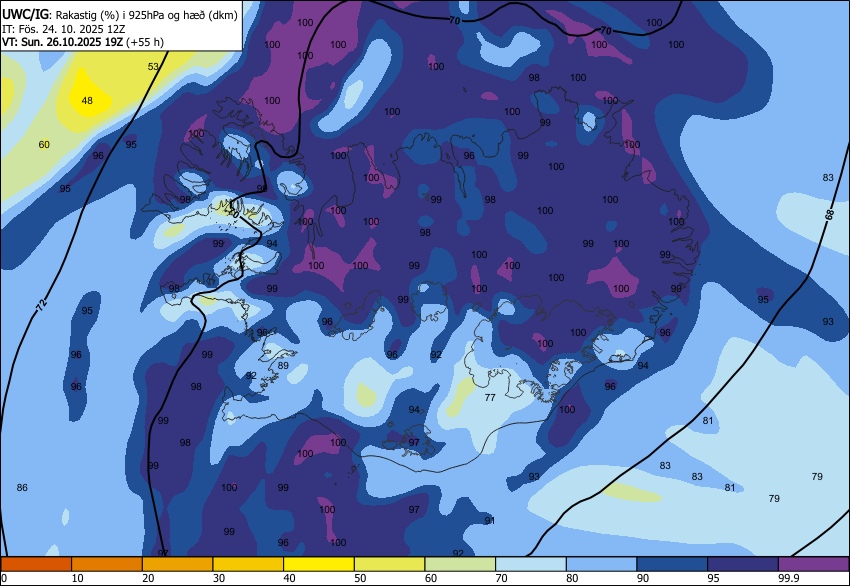Pick the 60–70 light green legend swatch
The width and height of the screenshot is (850, 586).
[460, 564]
